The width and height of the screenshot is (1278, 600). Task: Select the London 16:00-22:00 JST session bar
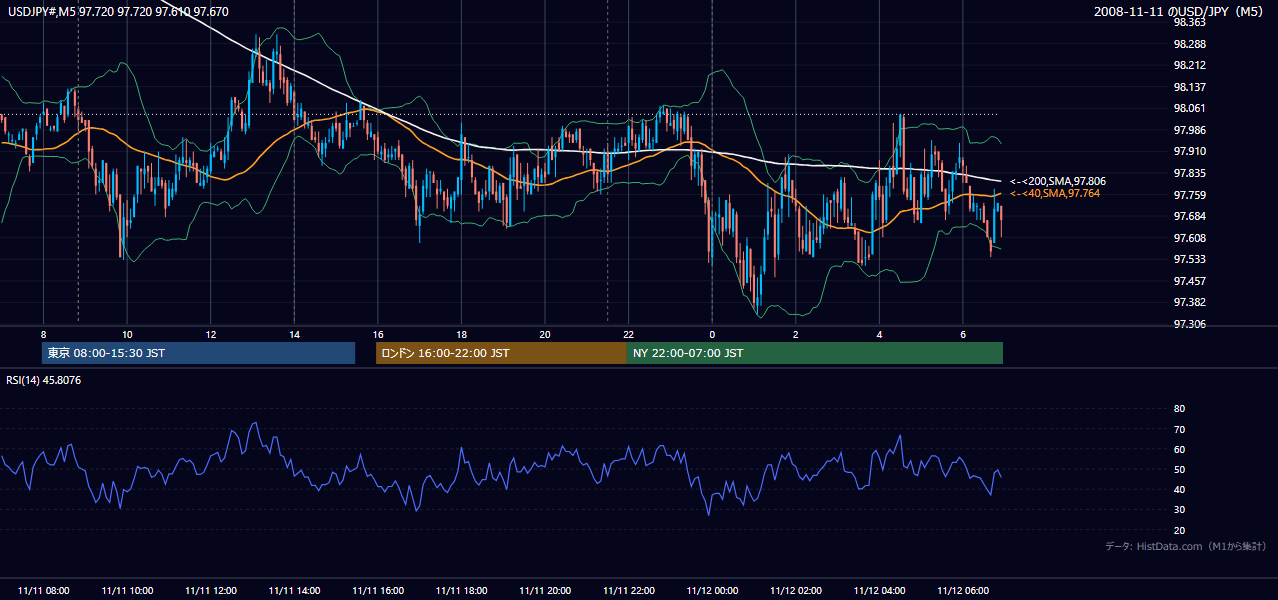click(x=501, y=353)
